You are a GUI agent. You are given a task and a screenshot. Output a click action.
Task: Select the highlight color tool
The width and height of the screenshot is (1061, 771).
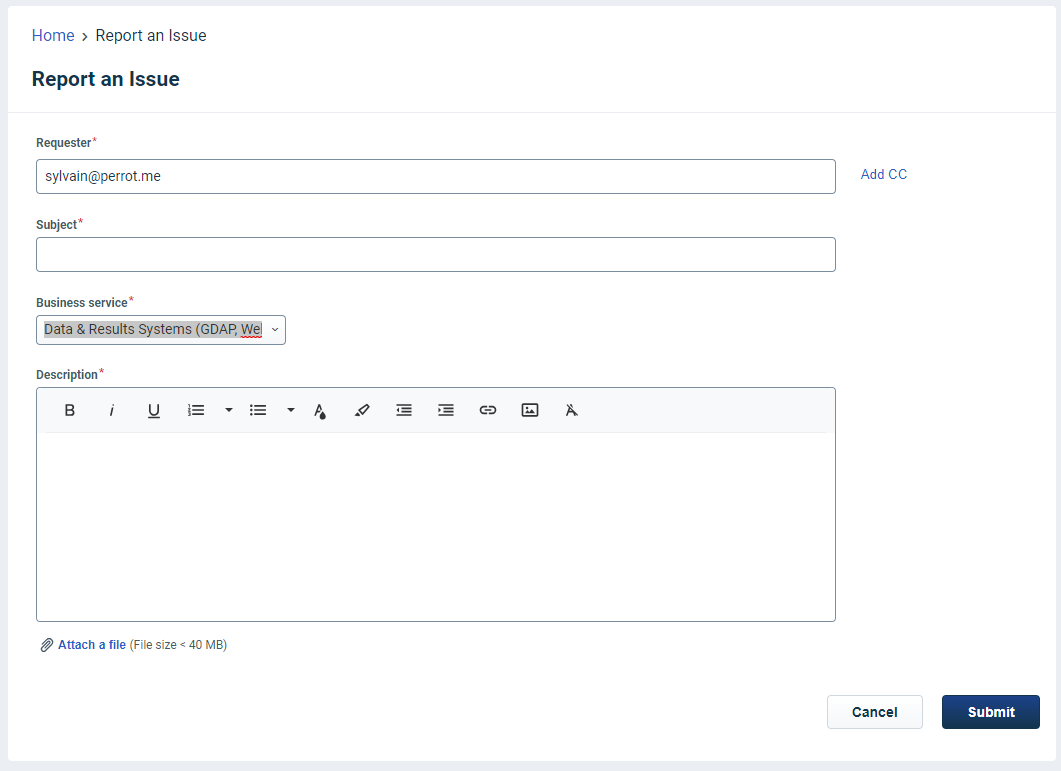coord(362,410)
